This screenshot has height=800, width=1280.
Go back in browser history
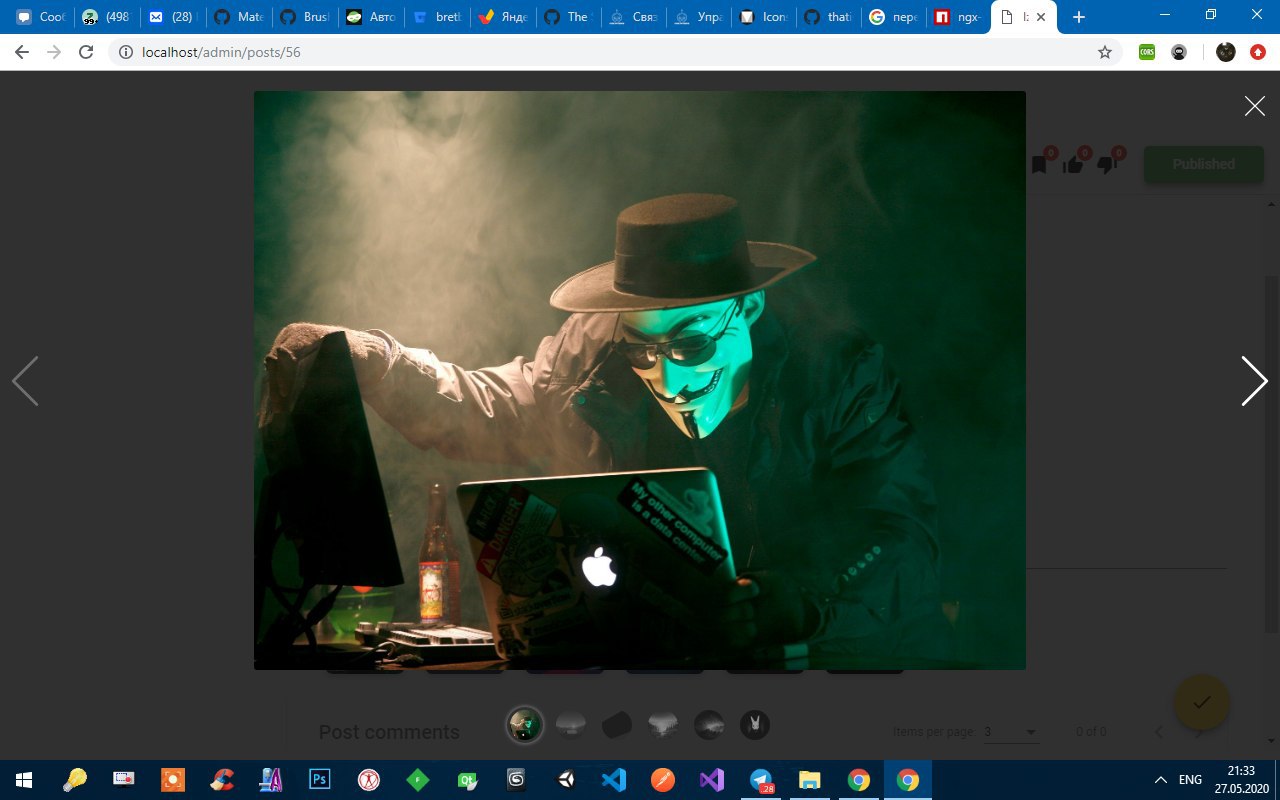[x=22, y=52]
